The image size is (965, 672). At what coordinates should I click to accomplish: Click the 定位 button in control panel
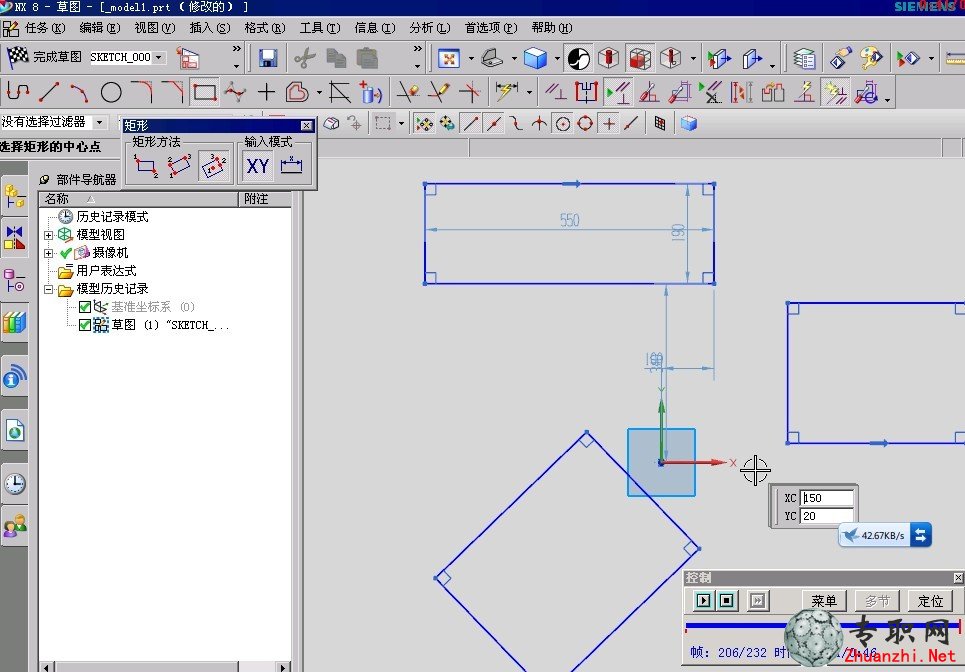[x=931, y=601]
